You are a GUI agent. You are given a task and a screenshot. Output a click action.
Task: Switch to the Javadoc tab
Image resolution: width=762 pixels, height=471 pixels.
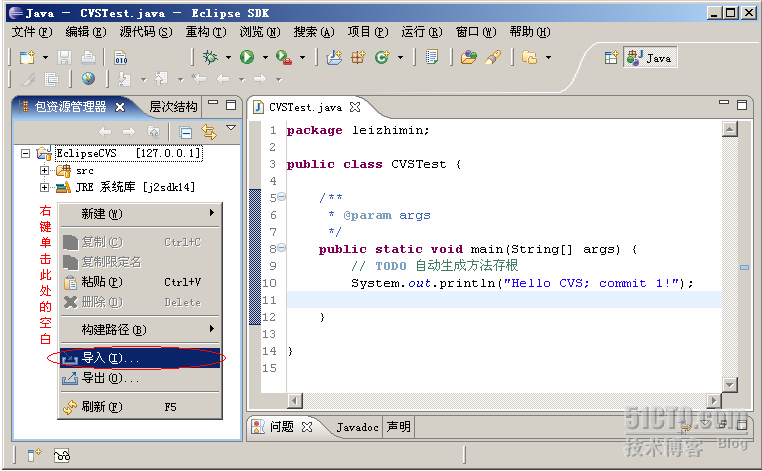(x=357, y=427)
